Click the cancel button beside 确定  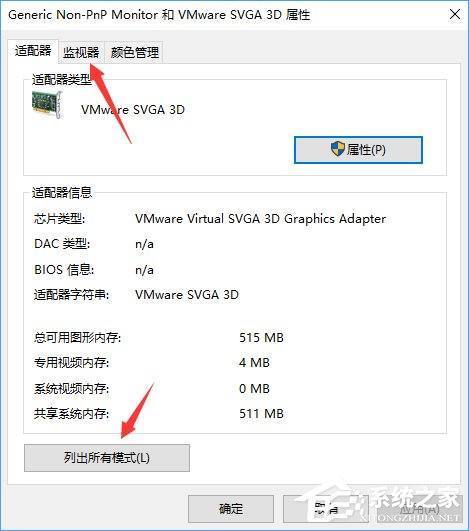(325, 509)
